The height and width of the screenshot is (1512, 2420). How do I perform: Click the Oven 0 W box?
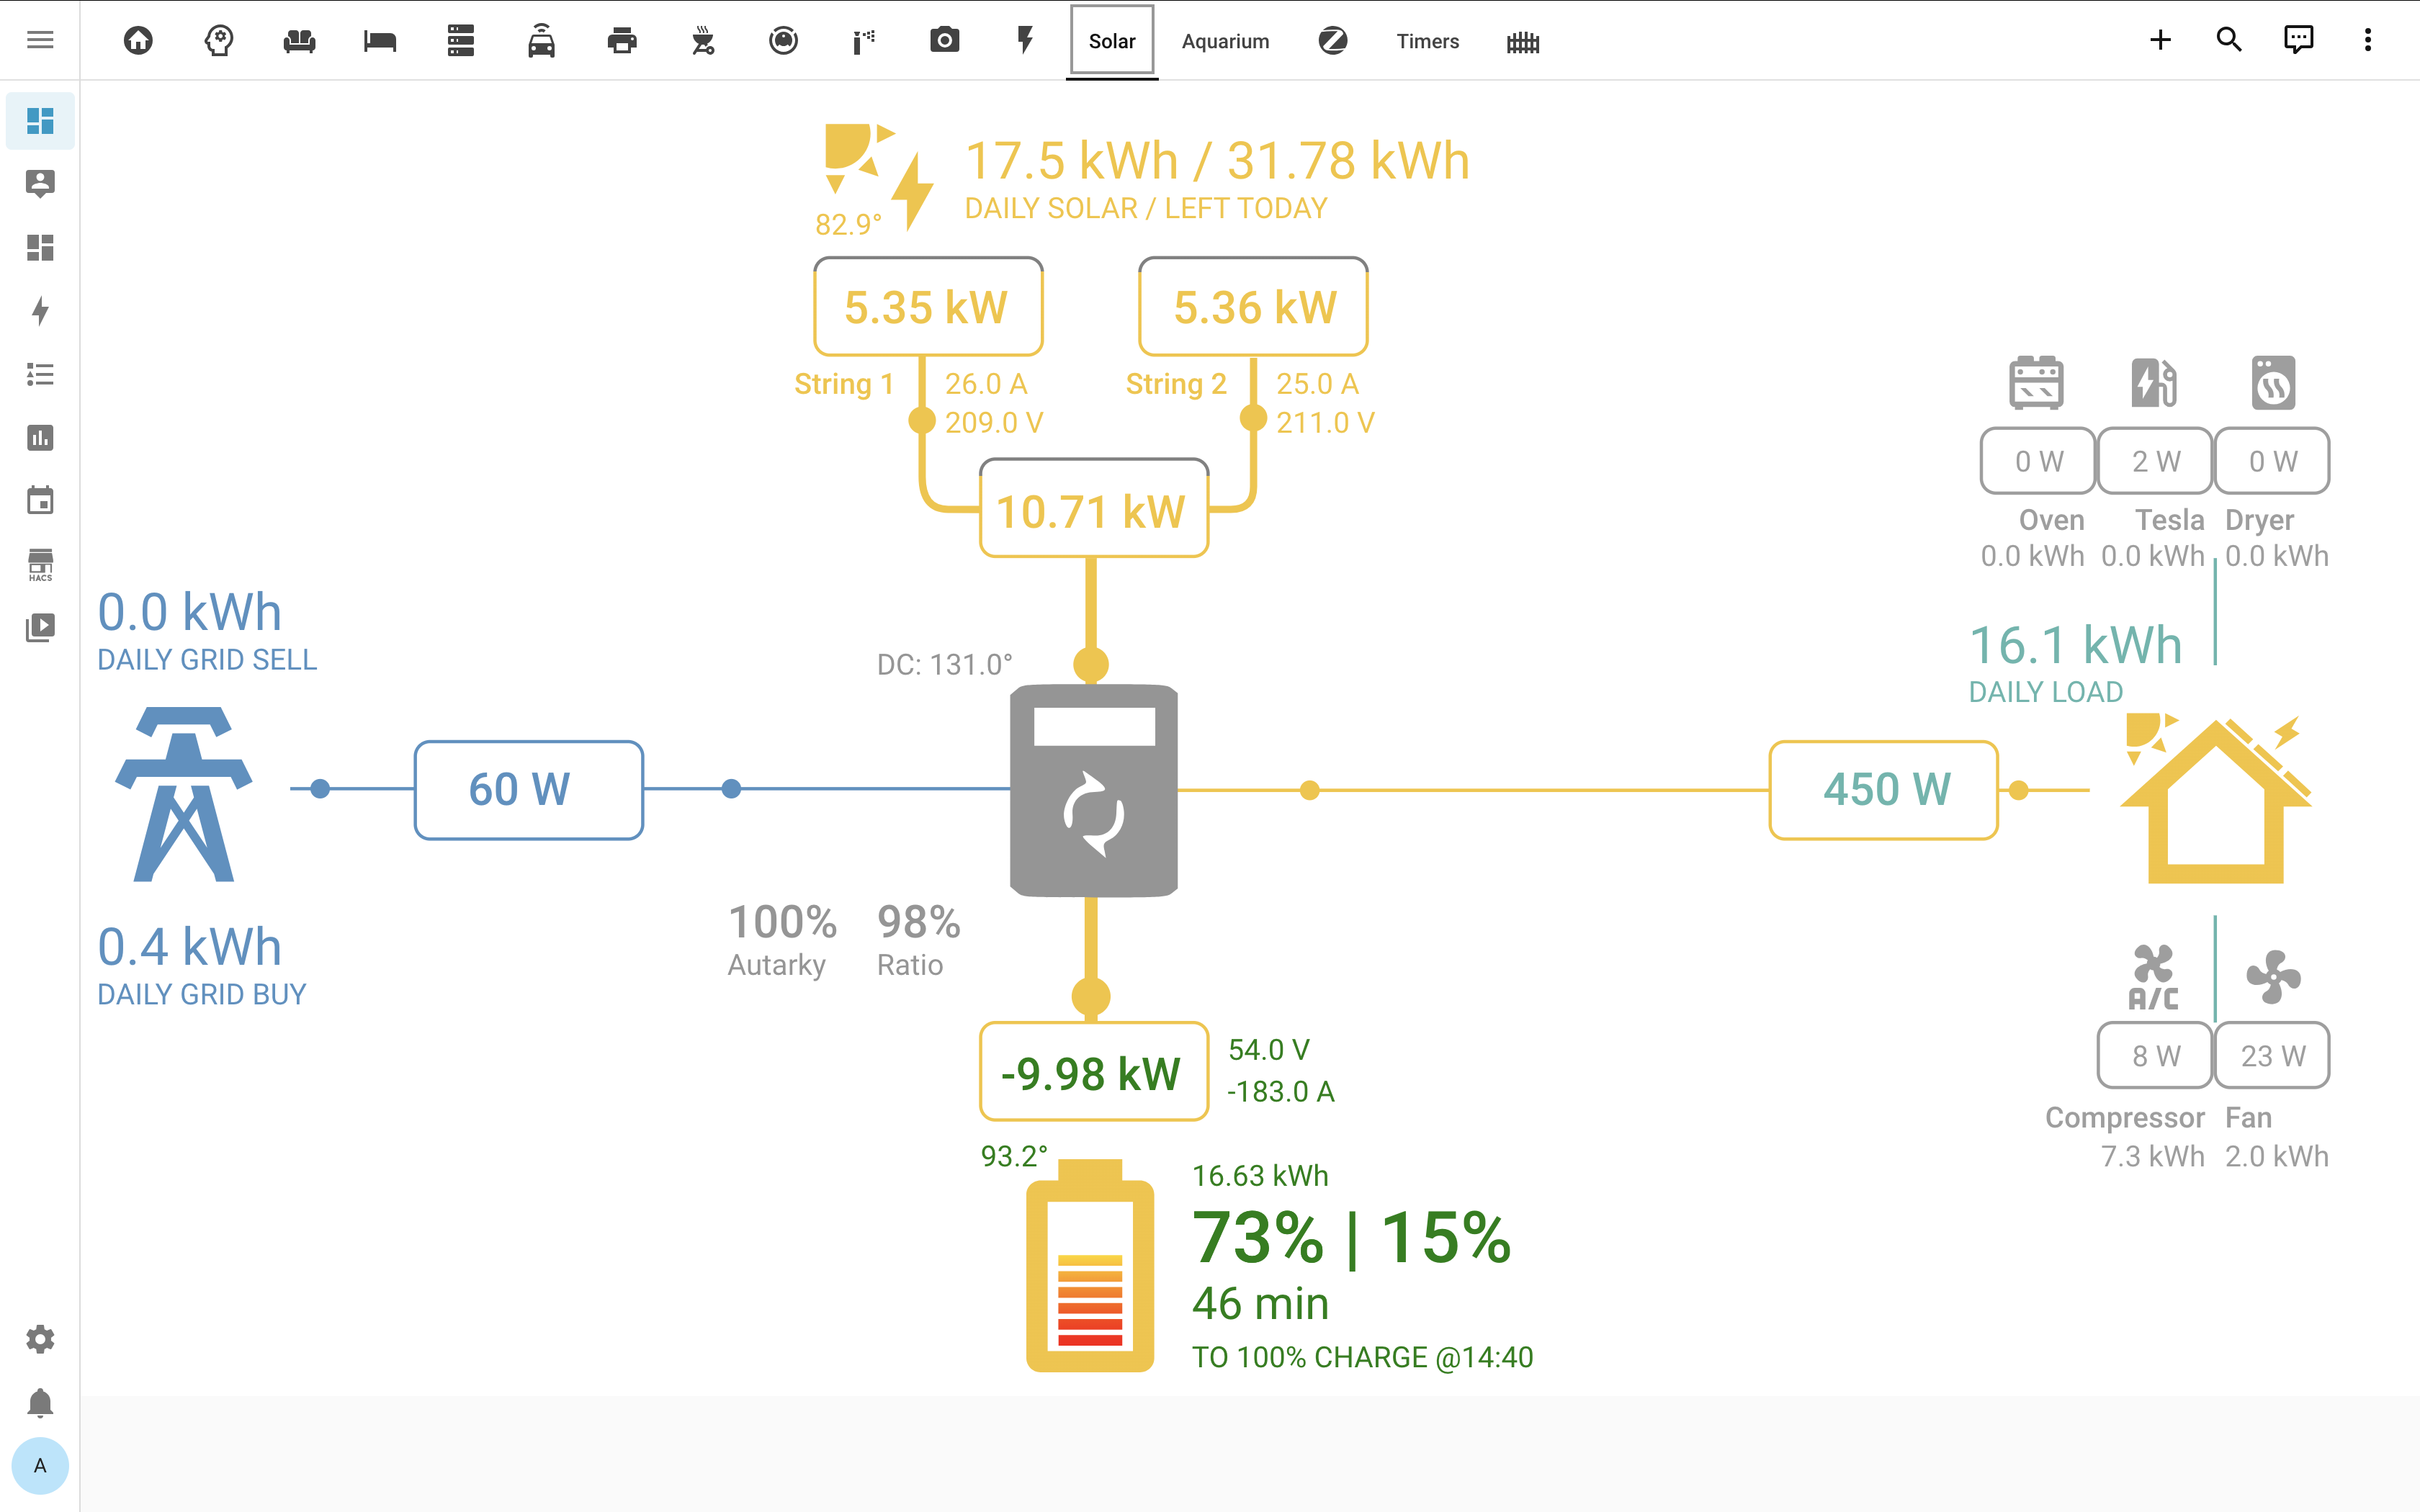(x=2038, y=461)
